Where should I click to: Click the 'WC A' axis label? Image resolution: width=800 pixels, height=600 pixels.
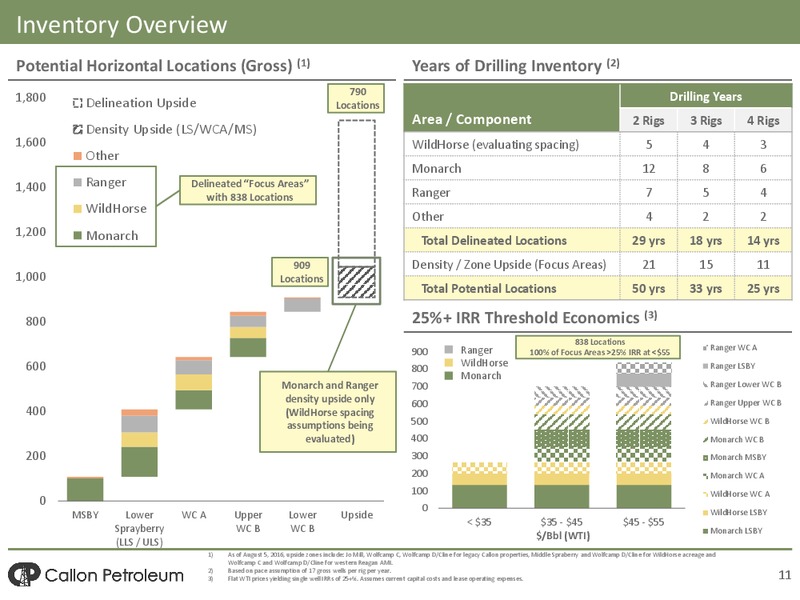pyautogui.click(x=194, y=515)
